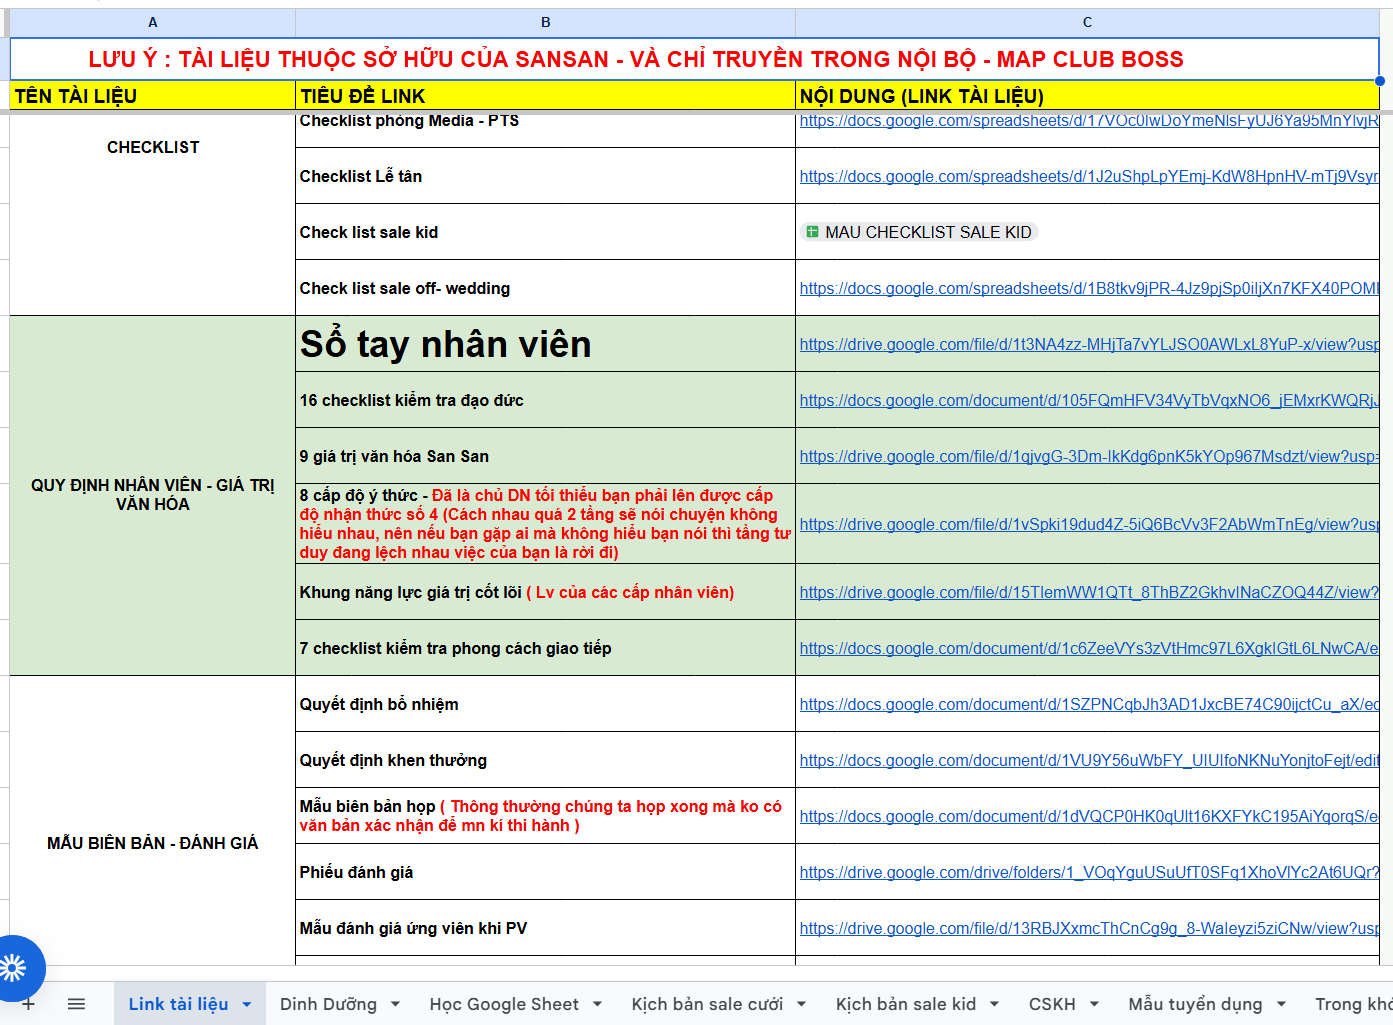Open the CSKH sheet tab
This screenshot has height=1025, width=1393.
[x=1052, y=1004]
